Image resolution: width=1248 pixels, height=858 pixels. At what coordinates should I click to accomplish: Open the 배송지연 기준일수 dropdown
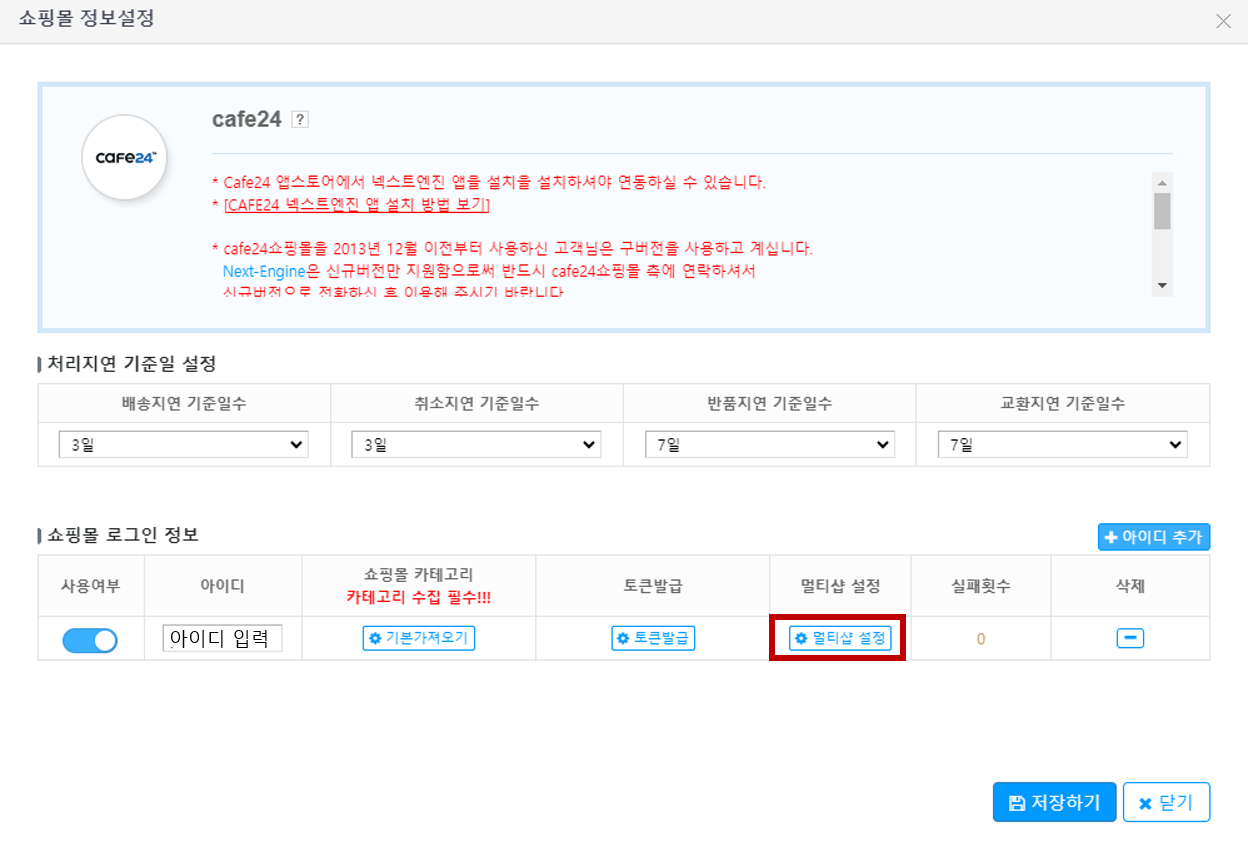coord(184,445)
